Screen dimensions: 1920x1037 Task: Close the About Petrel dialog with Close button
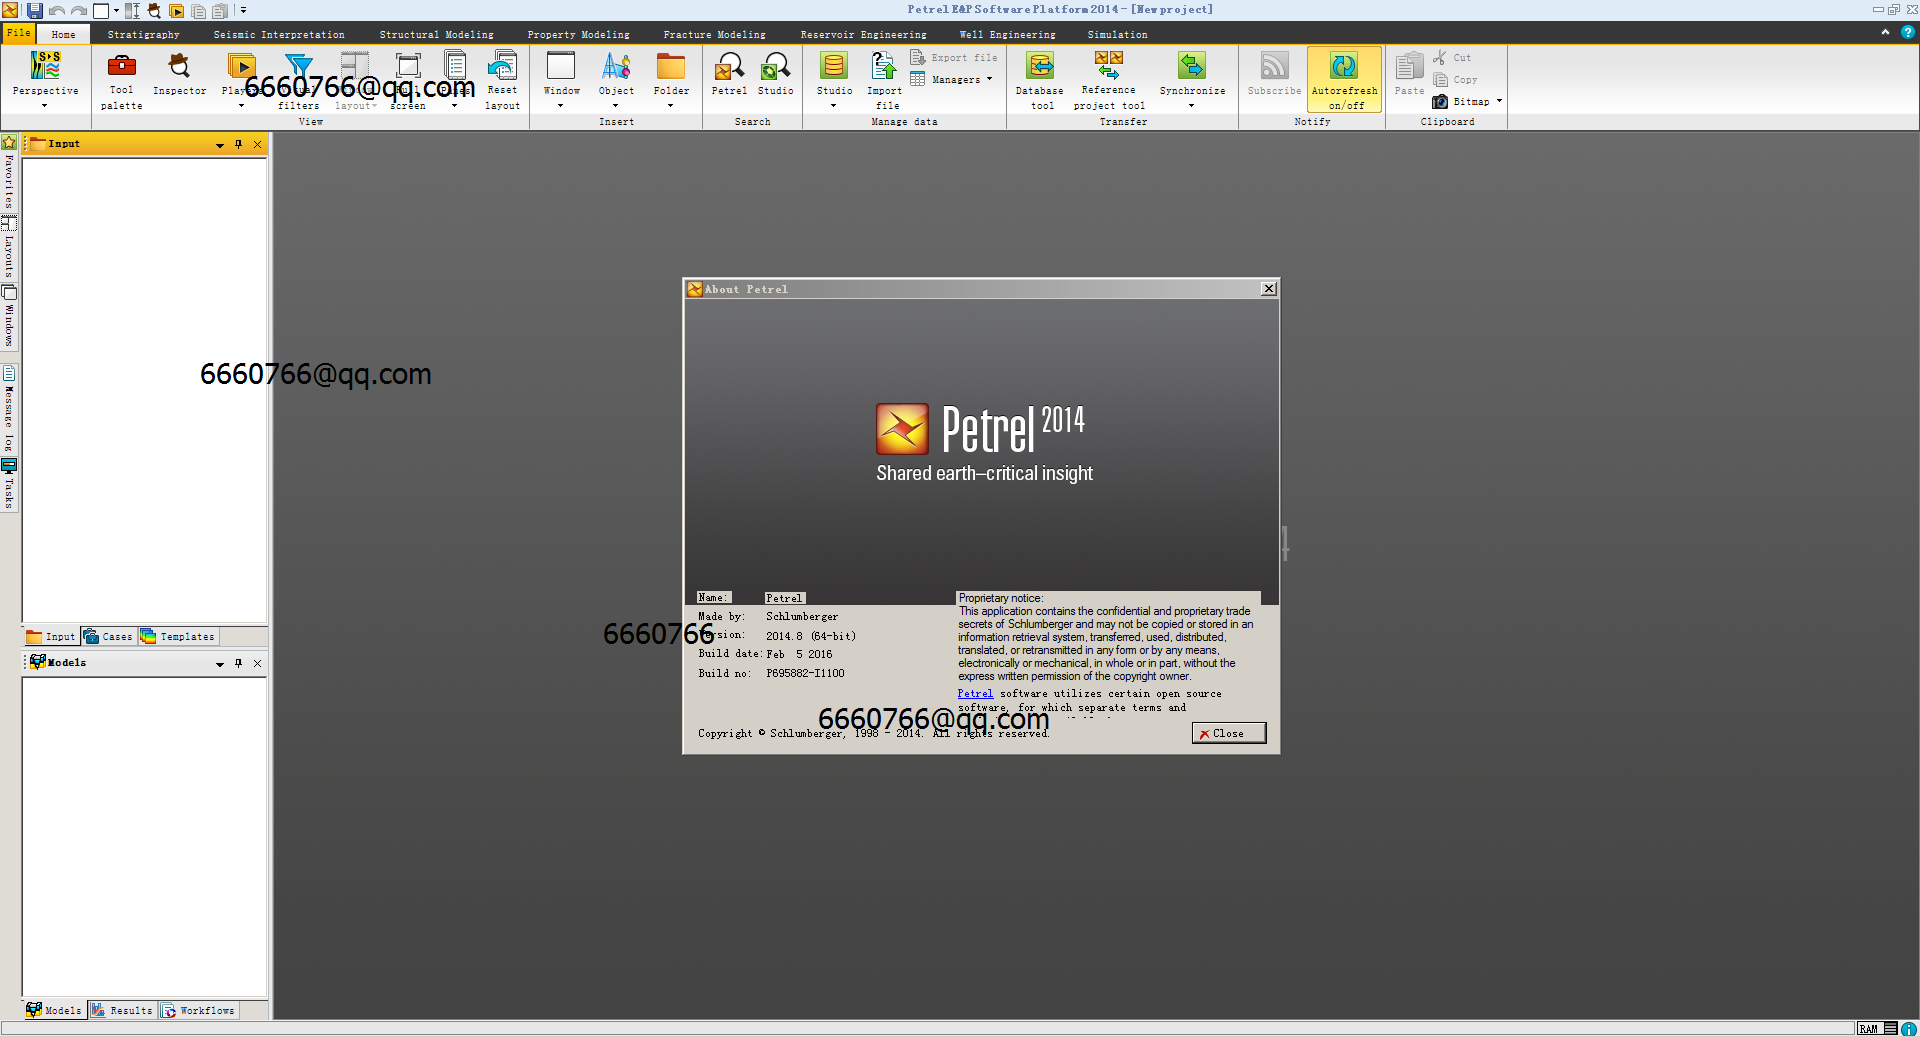pos(1229,733)
